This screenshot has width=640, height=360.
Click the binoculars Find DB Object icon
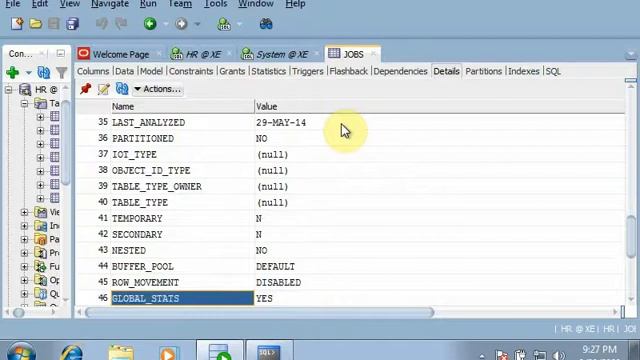pos(266,24)
